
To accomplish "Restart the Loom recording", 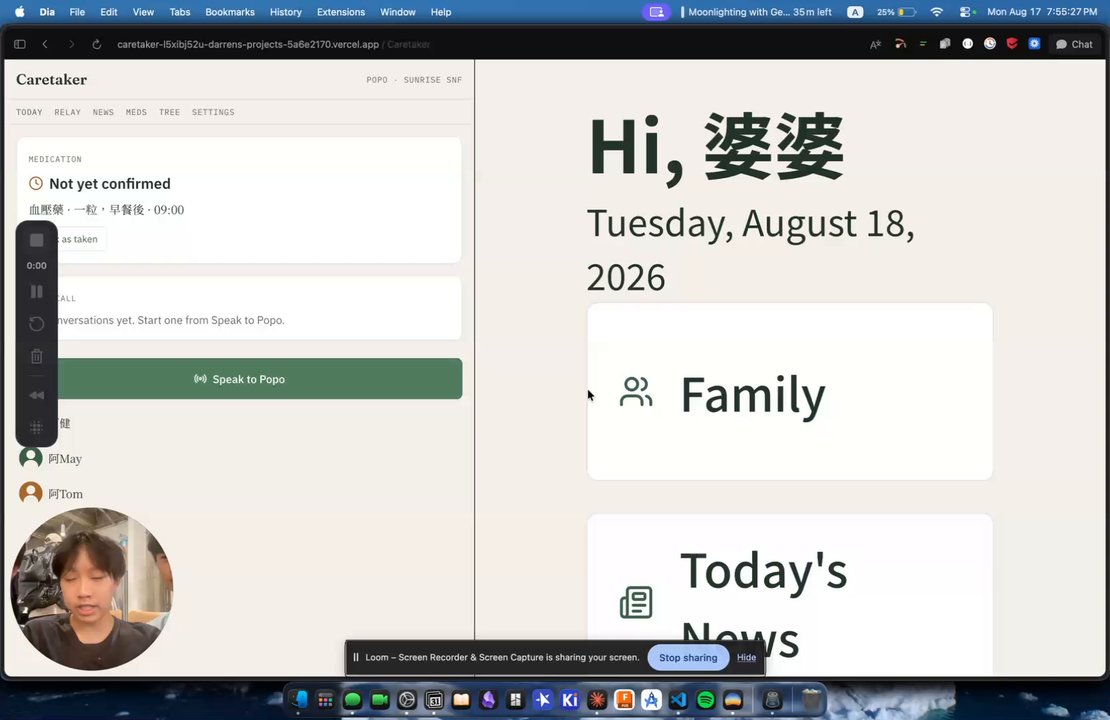I will coord(37,324).
